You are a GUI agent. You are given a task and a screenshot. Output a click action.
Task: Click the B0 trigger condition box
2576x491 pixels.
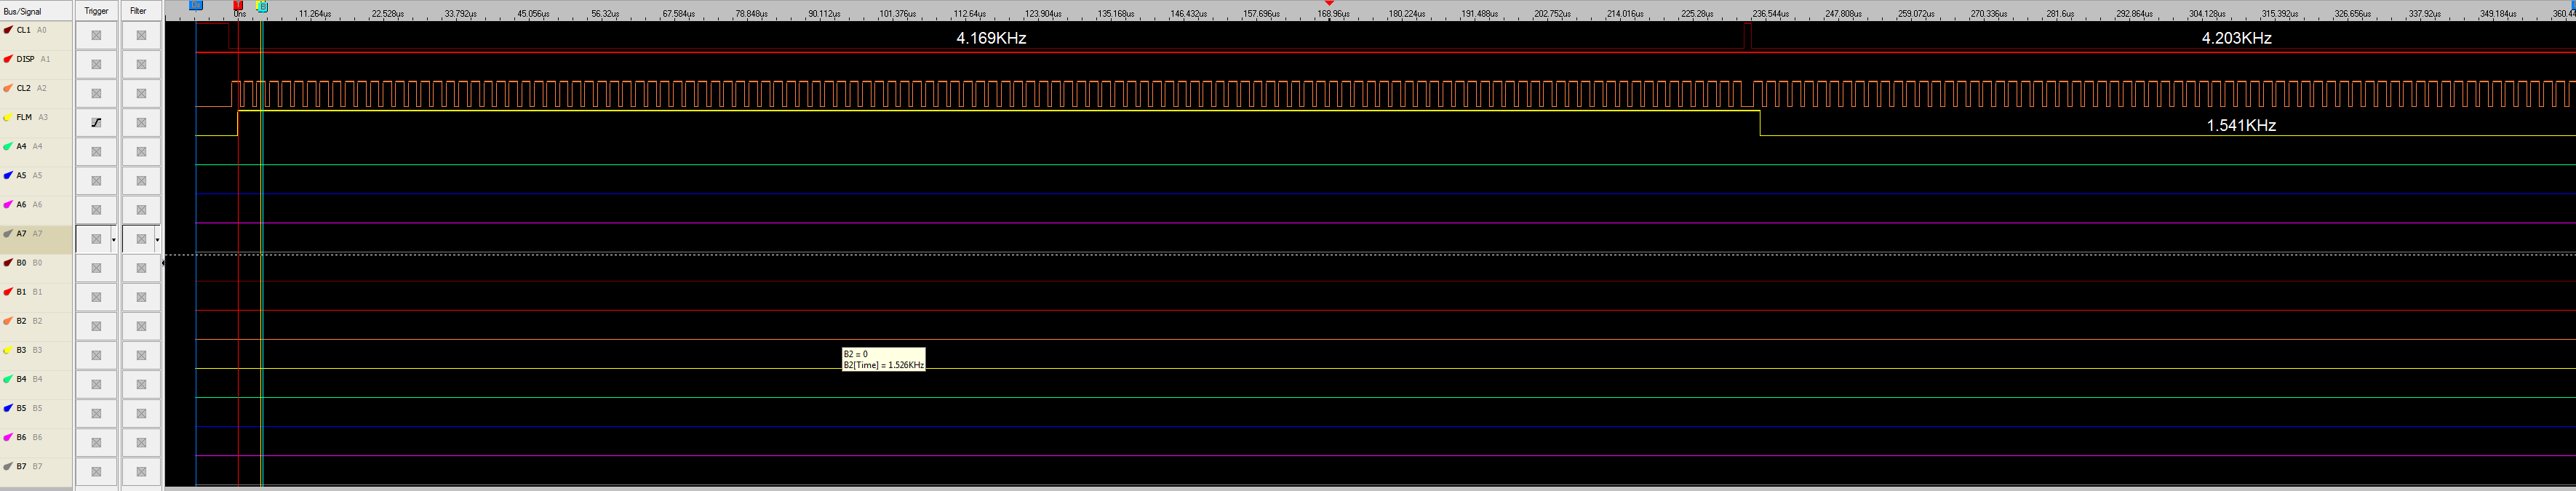pyautogui.click(x=96, y=268)
